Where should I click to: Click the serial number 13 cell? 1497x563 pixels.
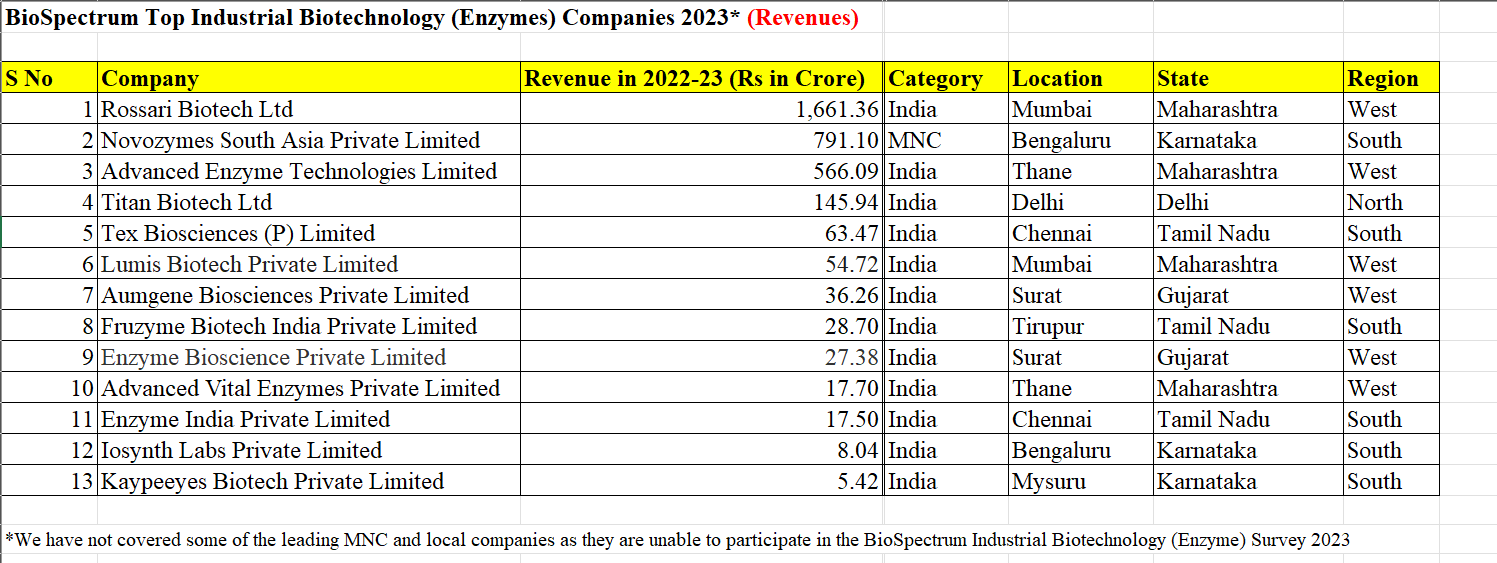click(x=49, y=481)
